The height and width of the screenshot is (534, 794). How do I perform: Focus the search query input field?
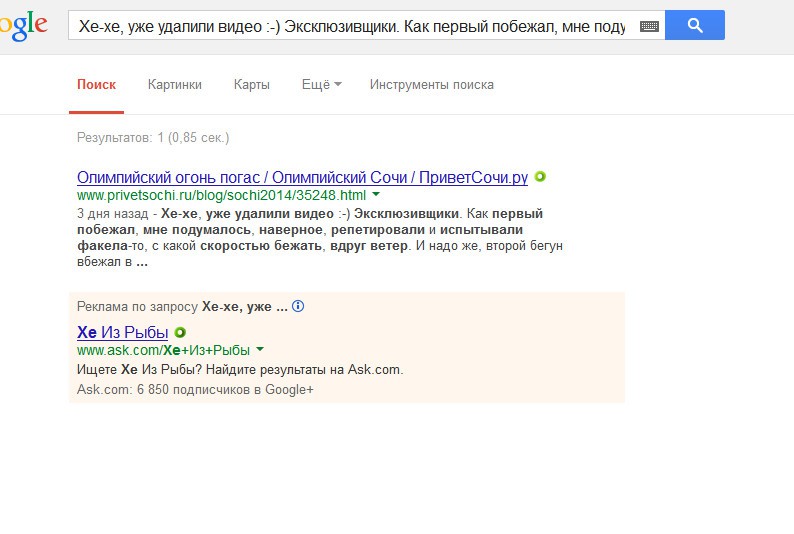coord(350,26)
